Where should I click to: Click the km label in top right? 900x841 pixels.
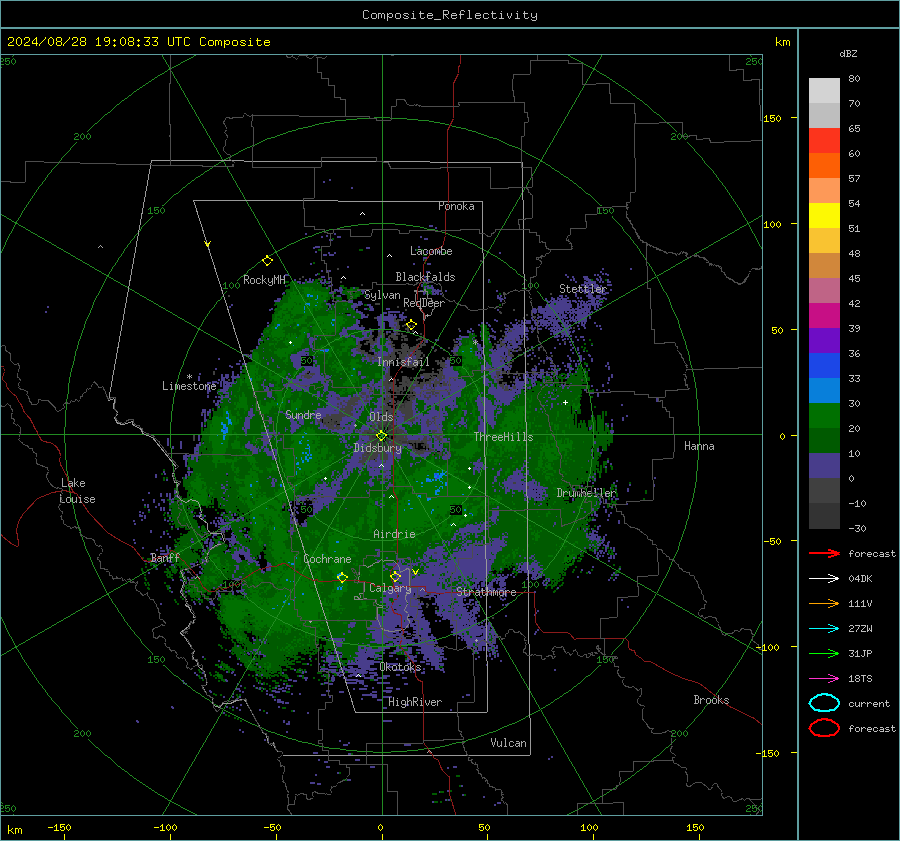click(x=782, y=42)
